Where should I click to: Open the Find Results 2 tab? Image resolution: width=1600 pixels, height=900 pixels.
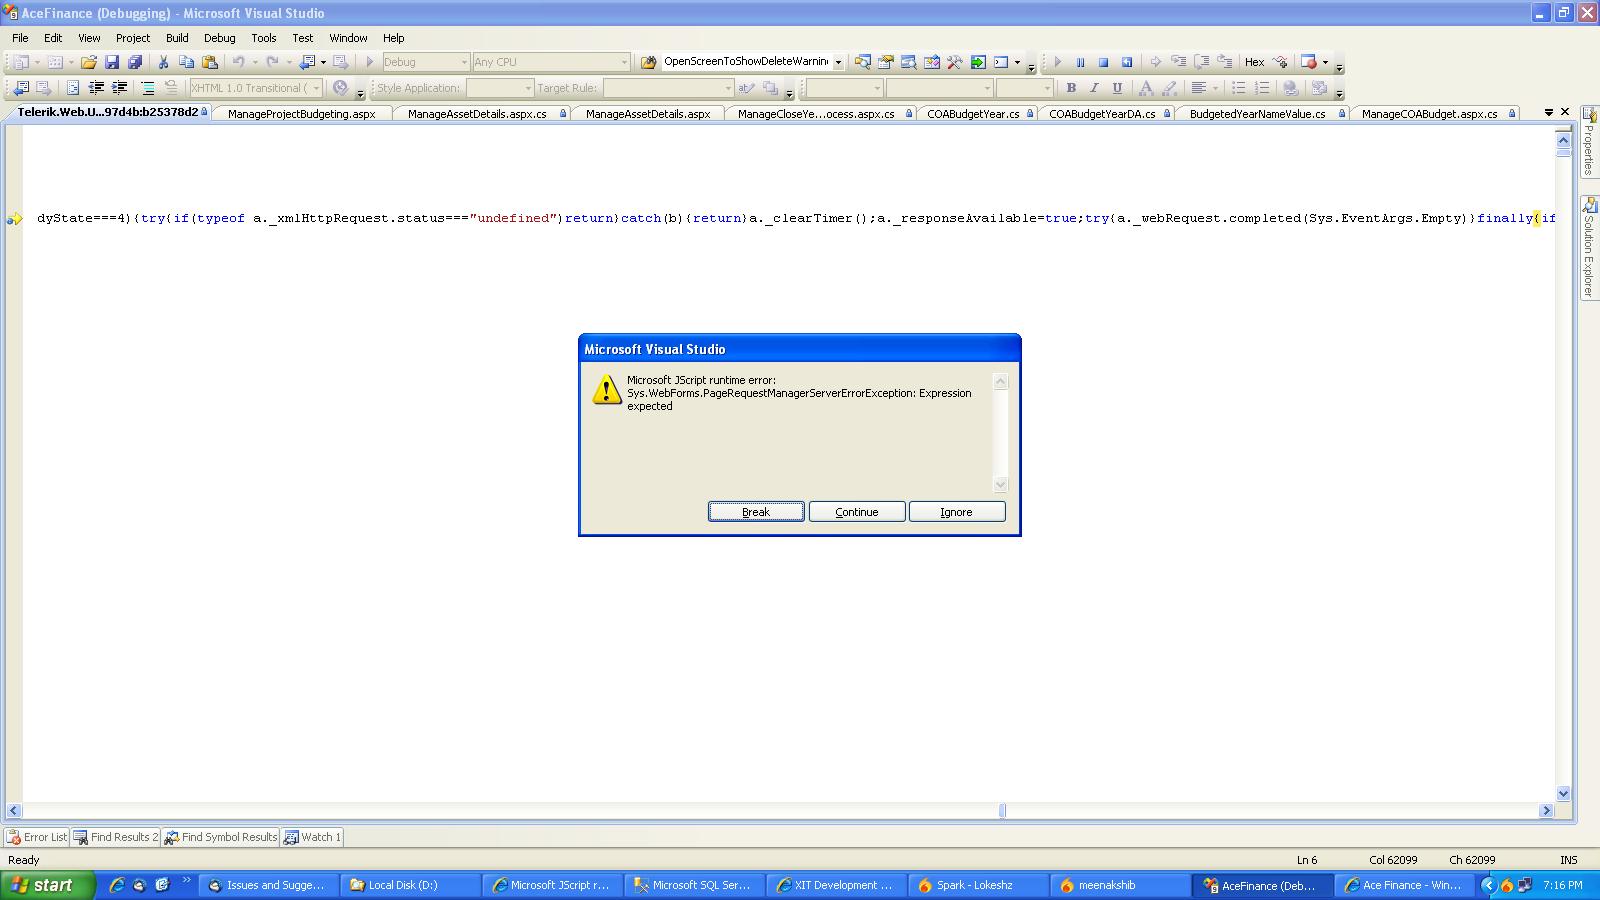click(116, 837)
